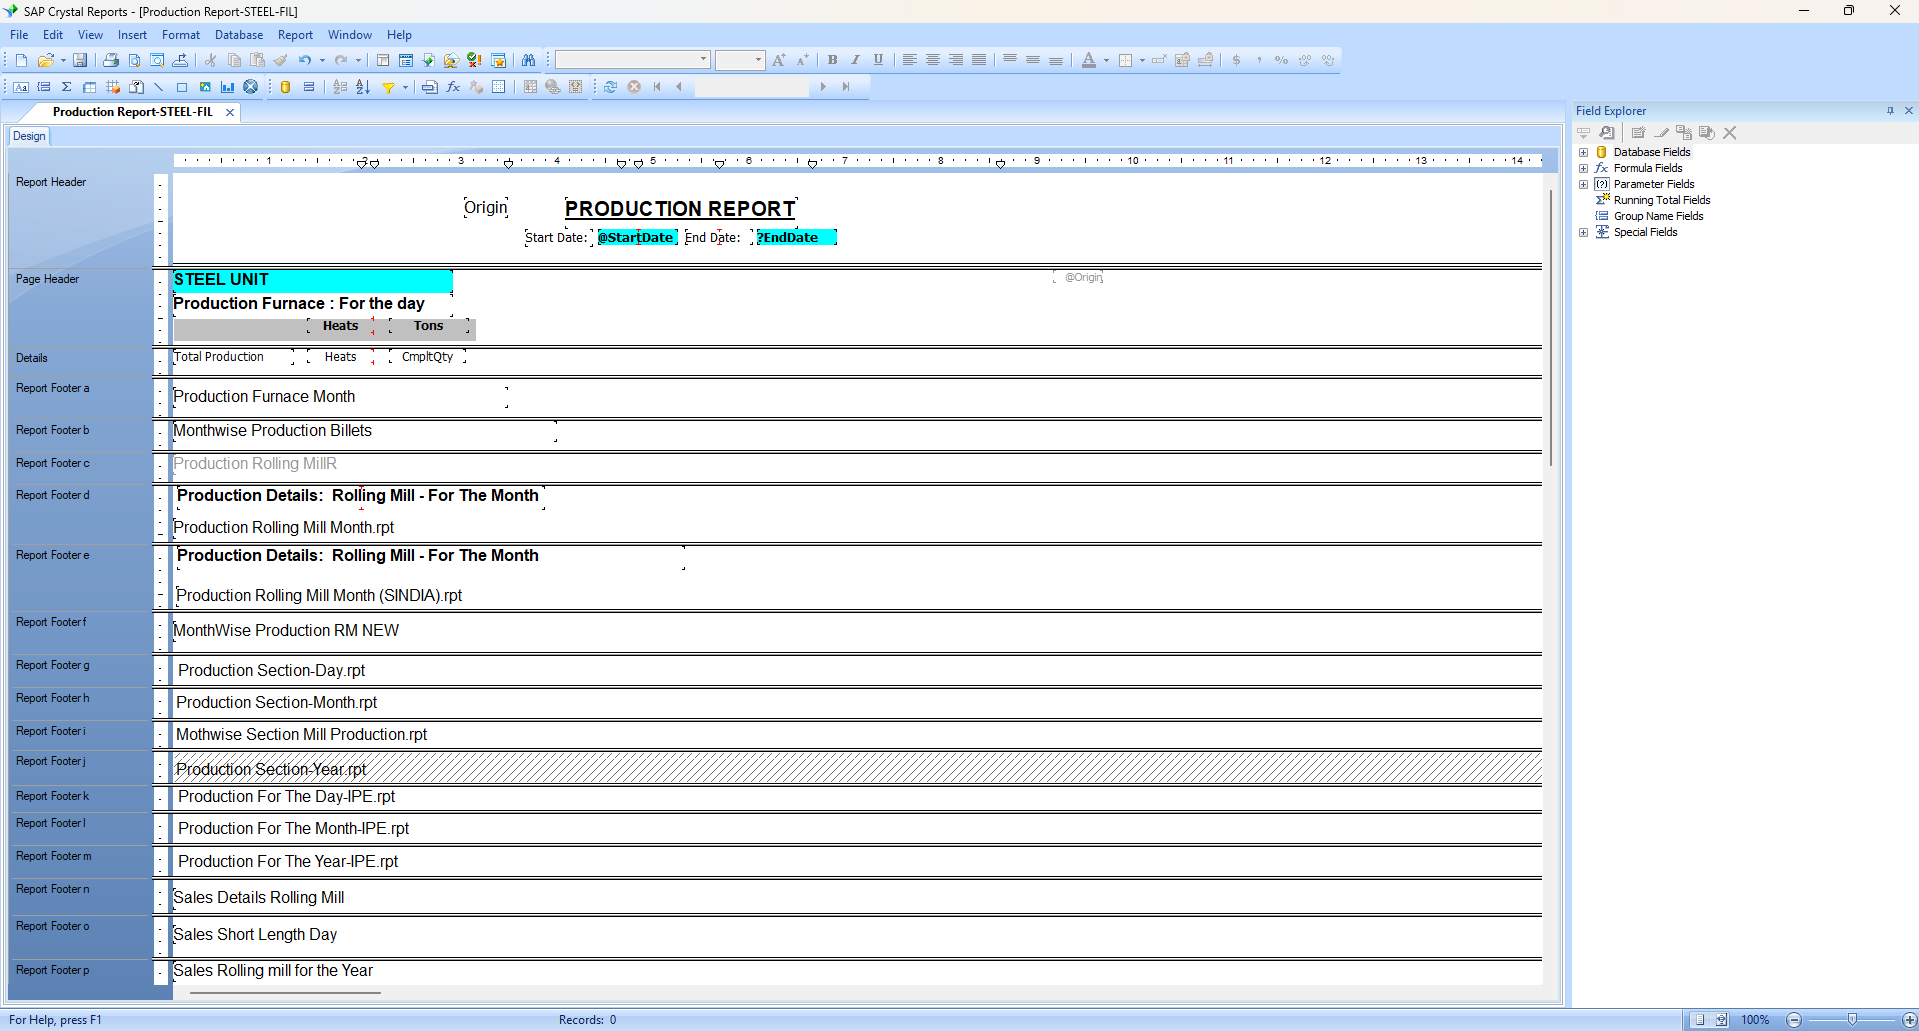Click the Format Painter brush icon
This screenshot has height=1031, width=1919.
(281, 60)
